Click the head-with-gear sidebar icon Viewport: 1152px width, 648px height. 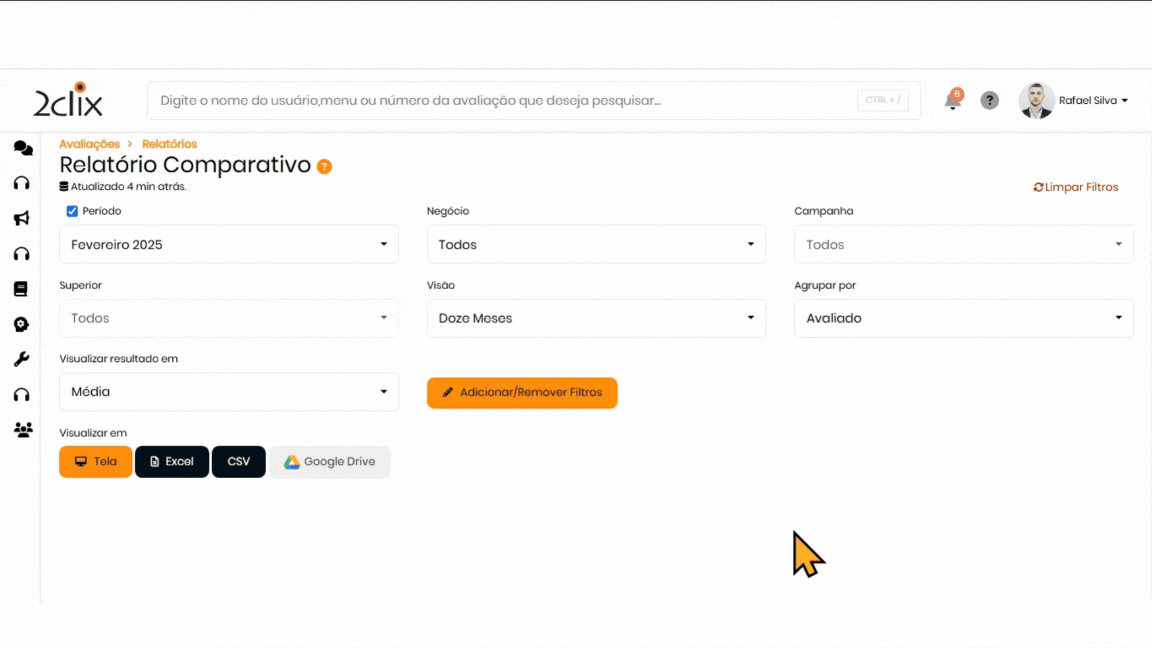point(21,324)
